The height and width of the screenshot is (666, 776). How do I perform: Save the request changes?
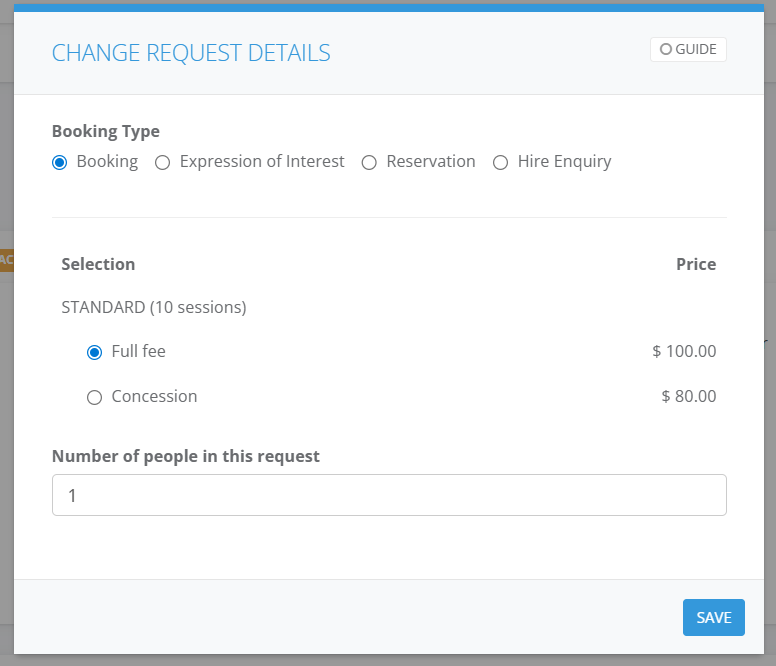point(714,618)
